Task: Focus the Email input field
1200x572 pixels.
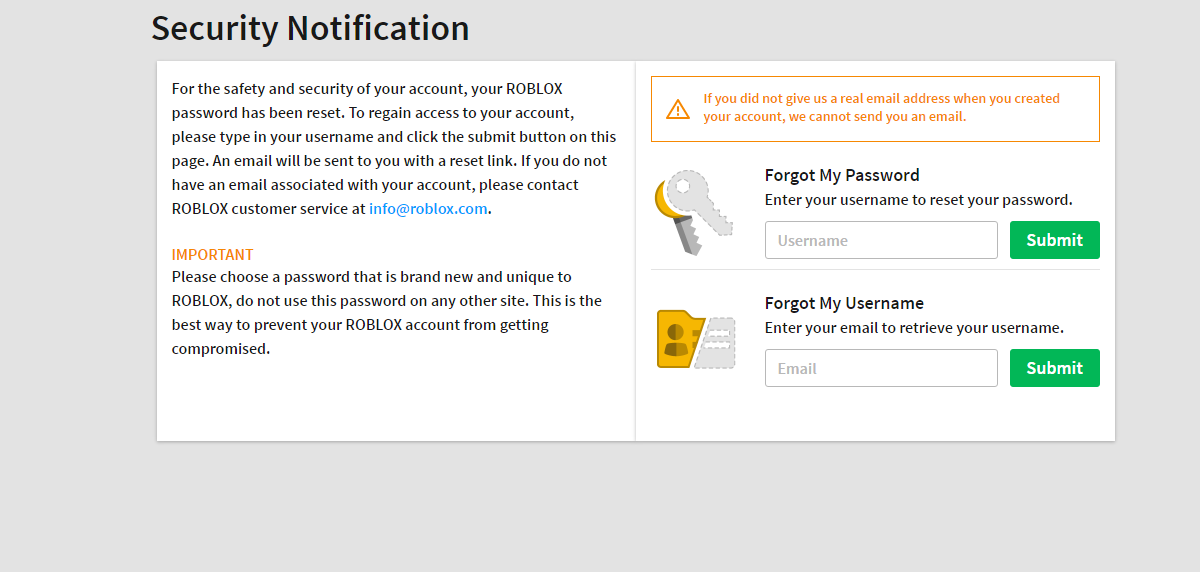Action: coord(881,368)
